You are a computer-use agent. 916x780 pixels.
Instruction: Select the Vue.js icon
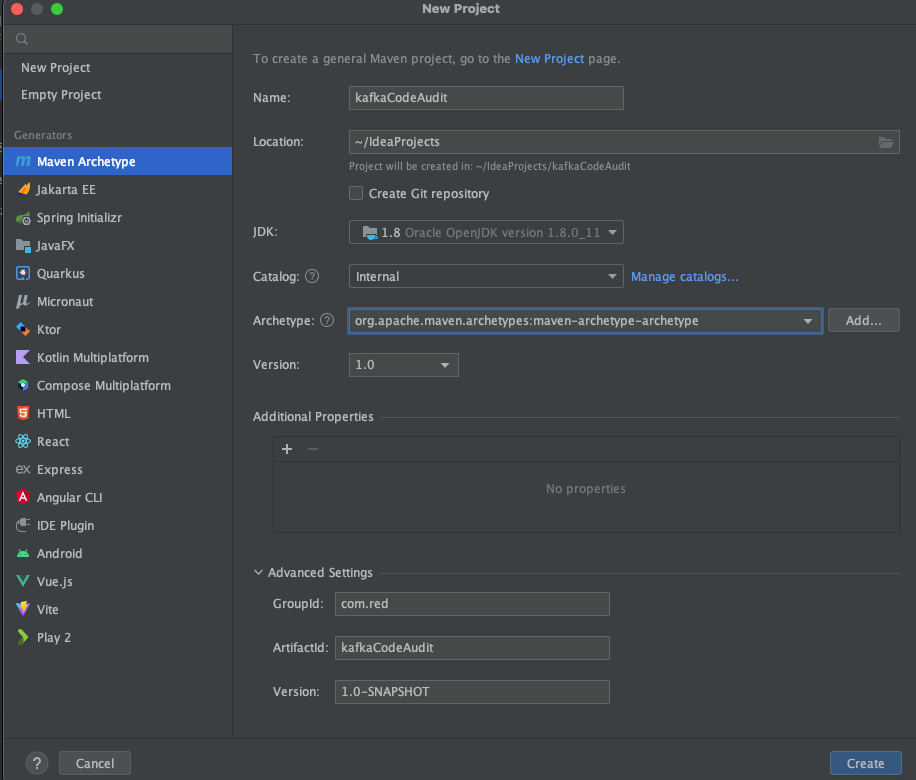click(x=23, y=581)
